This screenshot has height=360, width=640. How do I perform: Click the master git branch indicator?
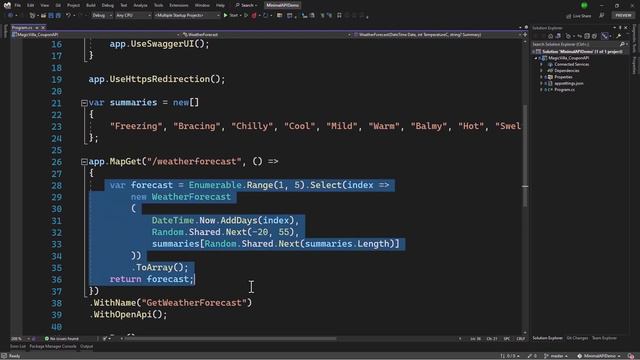tap(556, 356)
